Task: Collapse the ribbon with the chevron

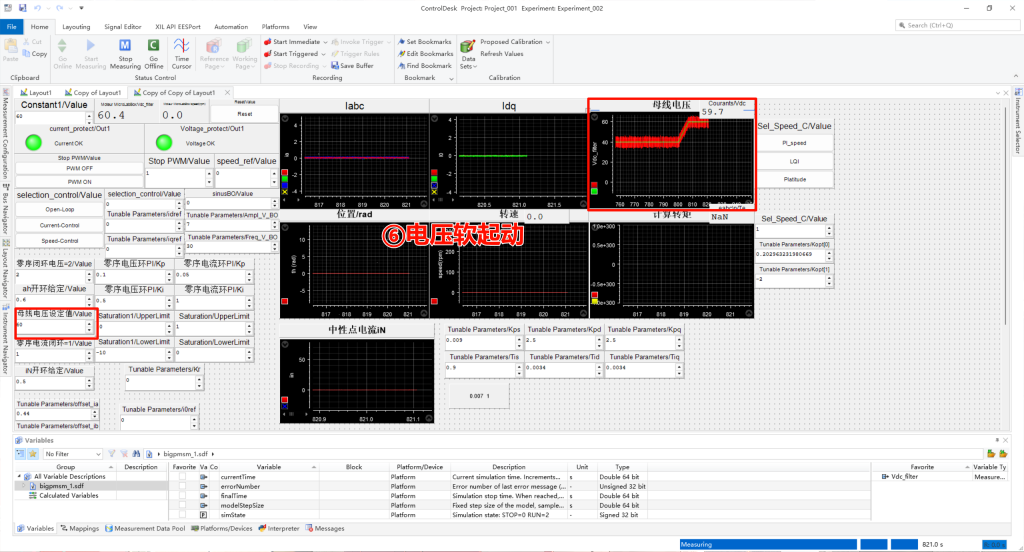Action: click(1016, 77)
